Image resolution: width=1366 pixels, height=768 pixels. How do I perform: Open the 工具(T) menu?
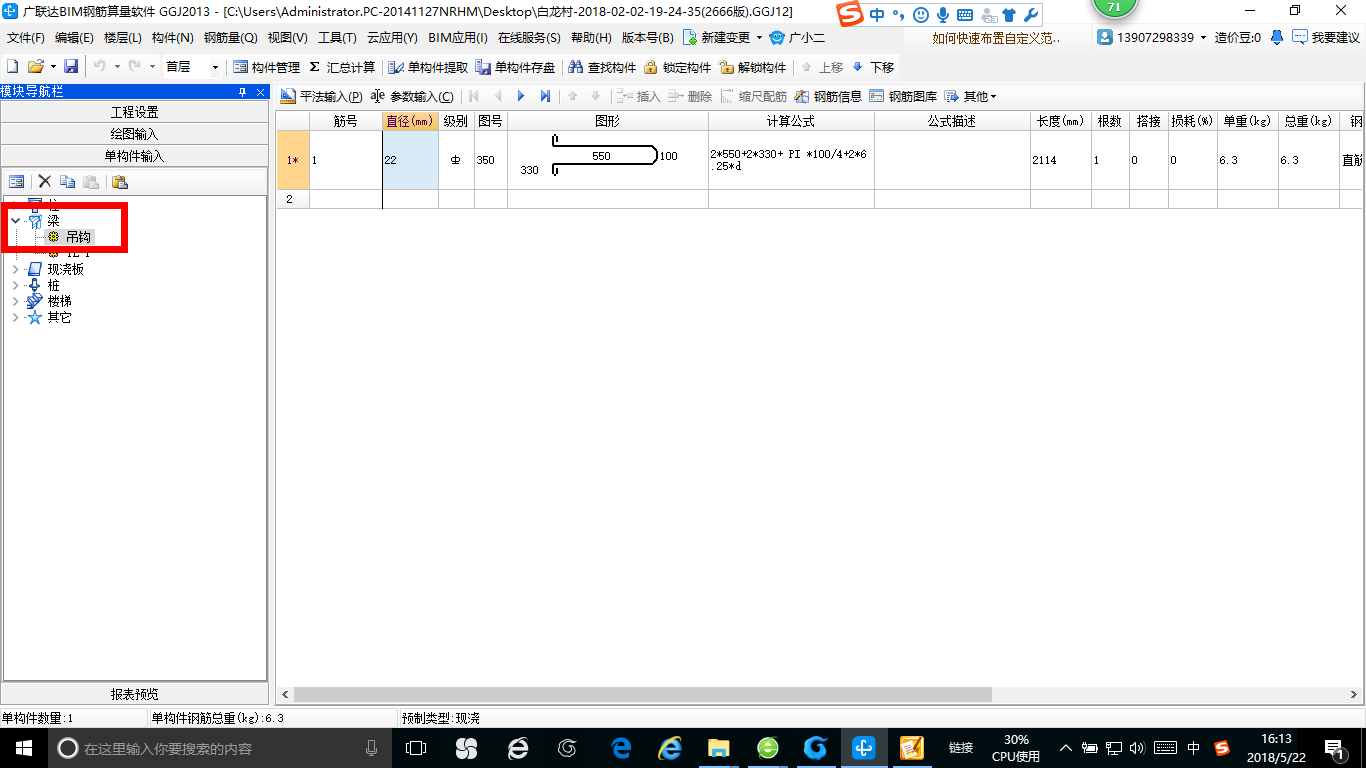337,37
